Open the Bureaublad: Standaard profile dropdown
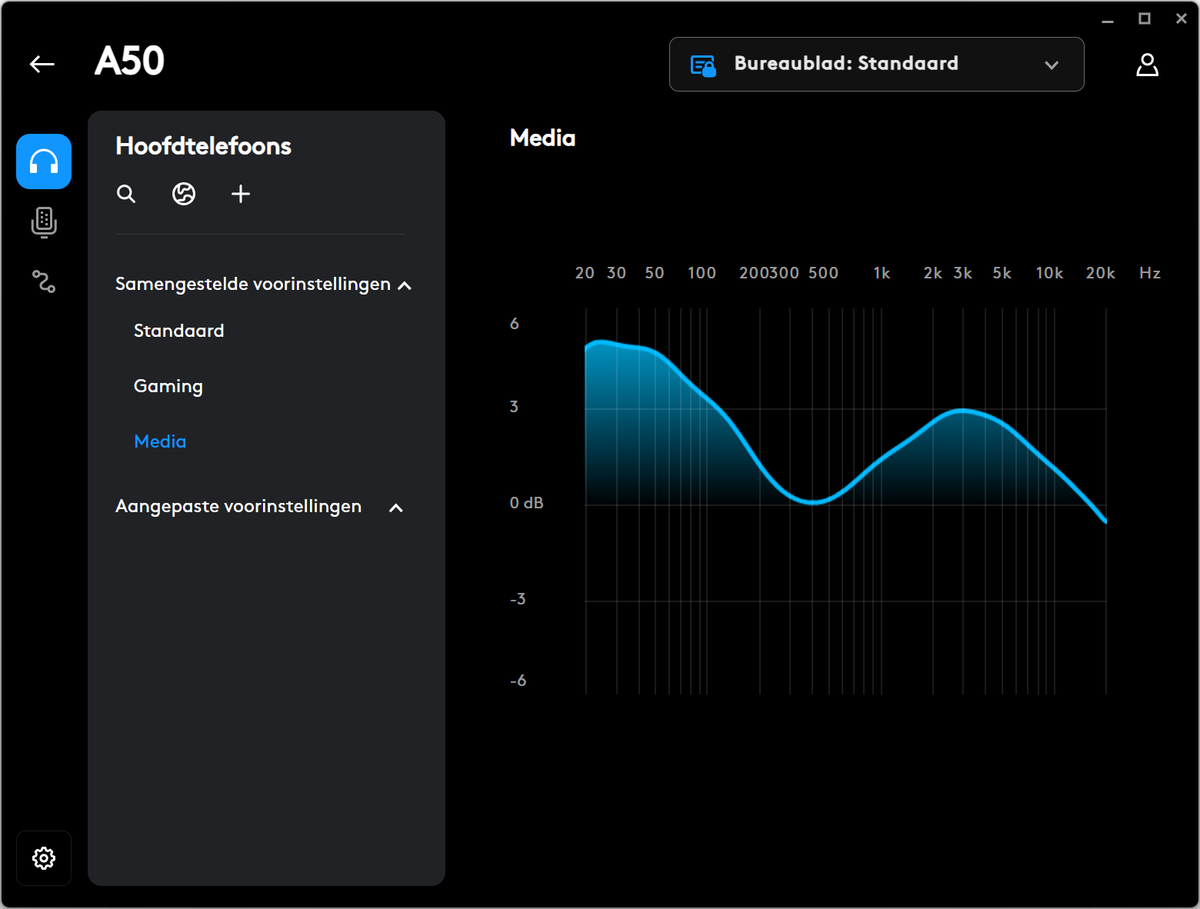This screenshot has height=909, width=1200. (x=877, y=64)
